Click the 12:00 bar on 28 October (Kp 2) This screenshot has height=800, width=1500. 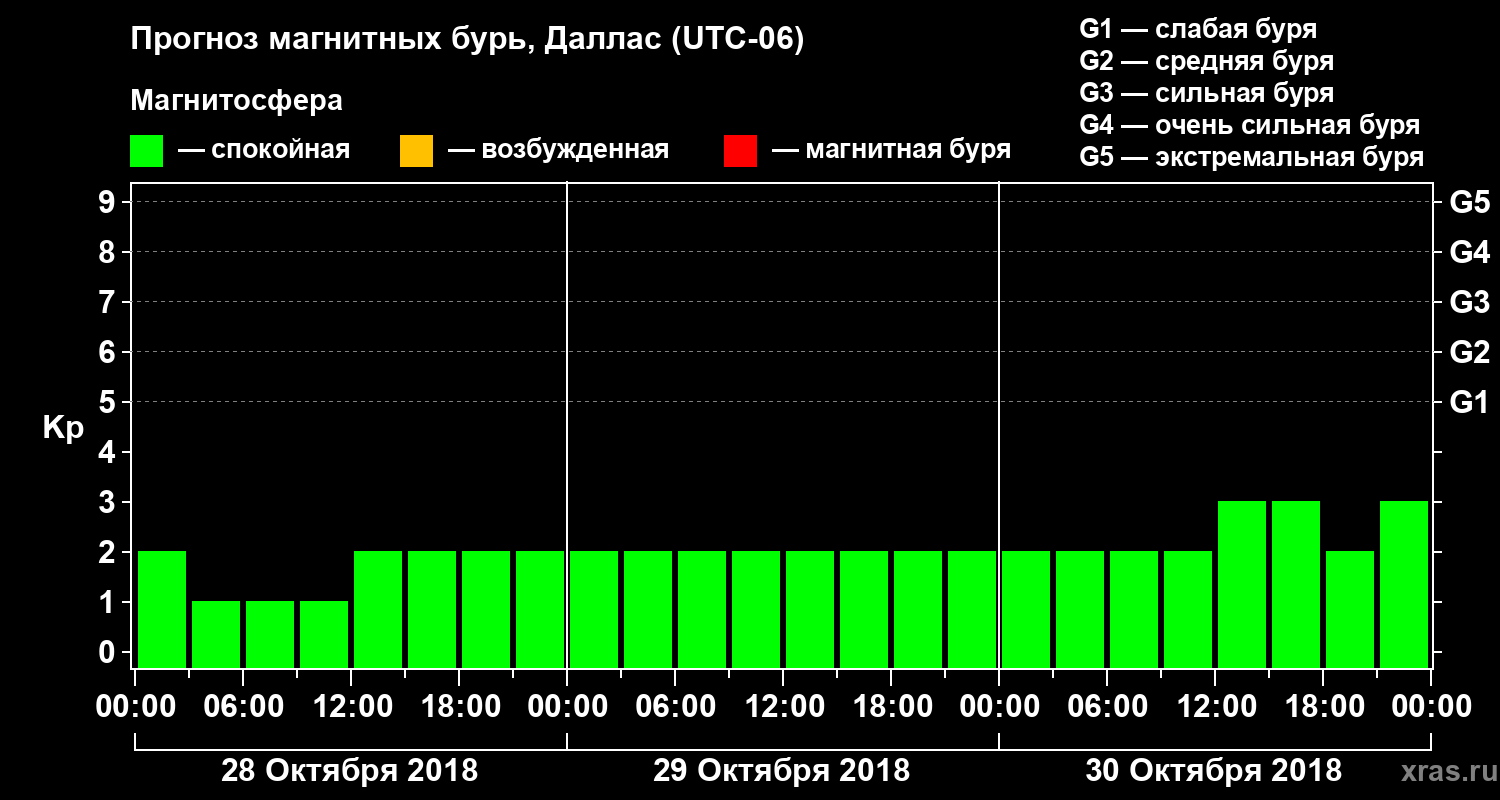(x=378, y=609)
